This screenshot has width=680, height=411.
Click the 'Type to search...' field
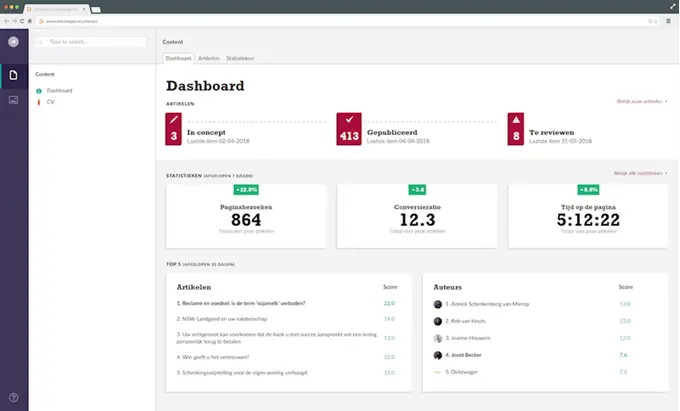[x=95, y=42]
